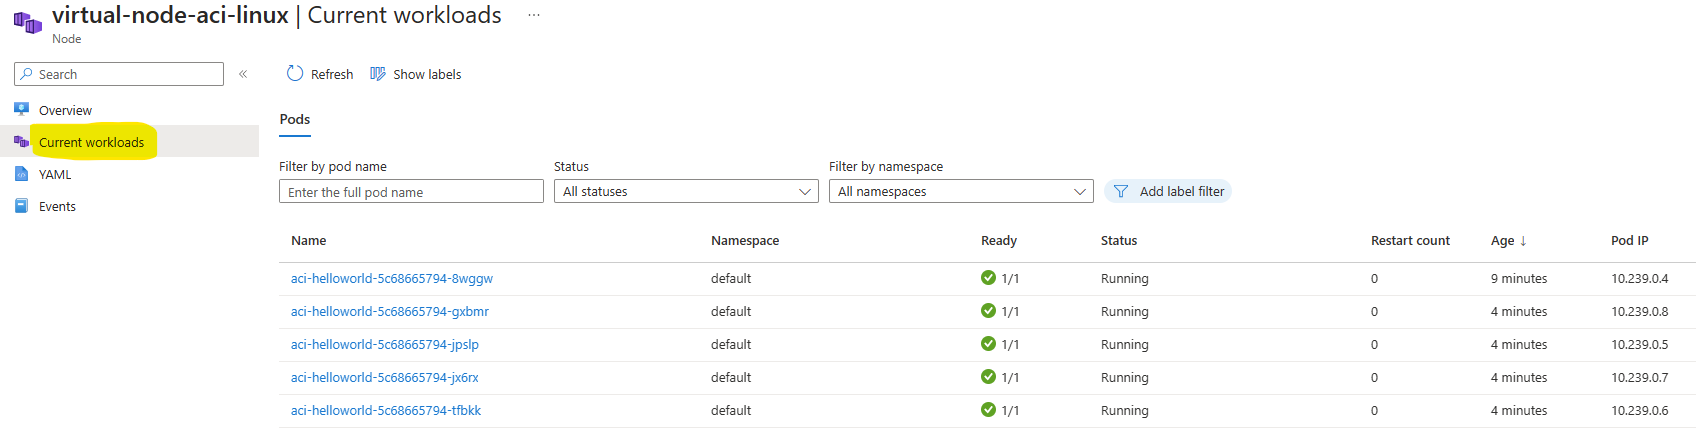Click the Age column sort arrow
The image size is (1696, 443).
click(1523, 241)
